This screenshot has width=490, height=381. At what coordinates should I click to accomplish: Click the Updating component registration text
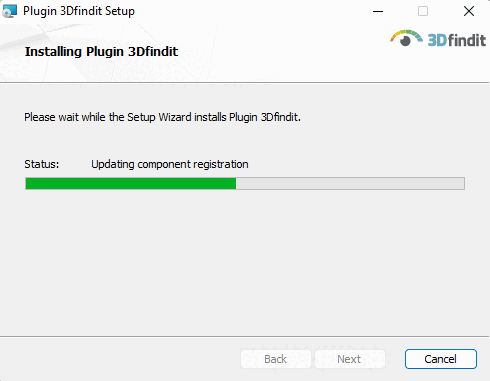[x=170, y=164]
